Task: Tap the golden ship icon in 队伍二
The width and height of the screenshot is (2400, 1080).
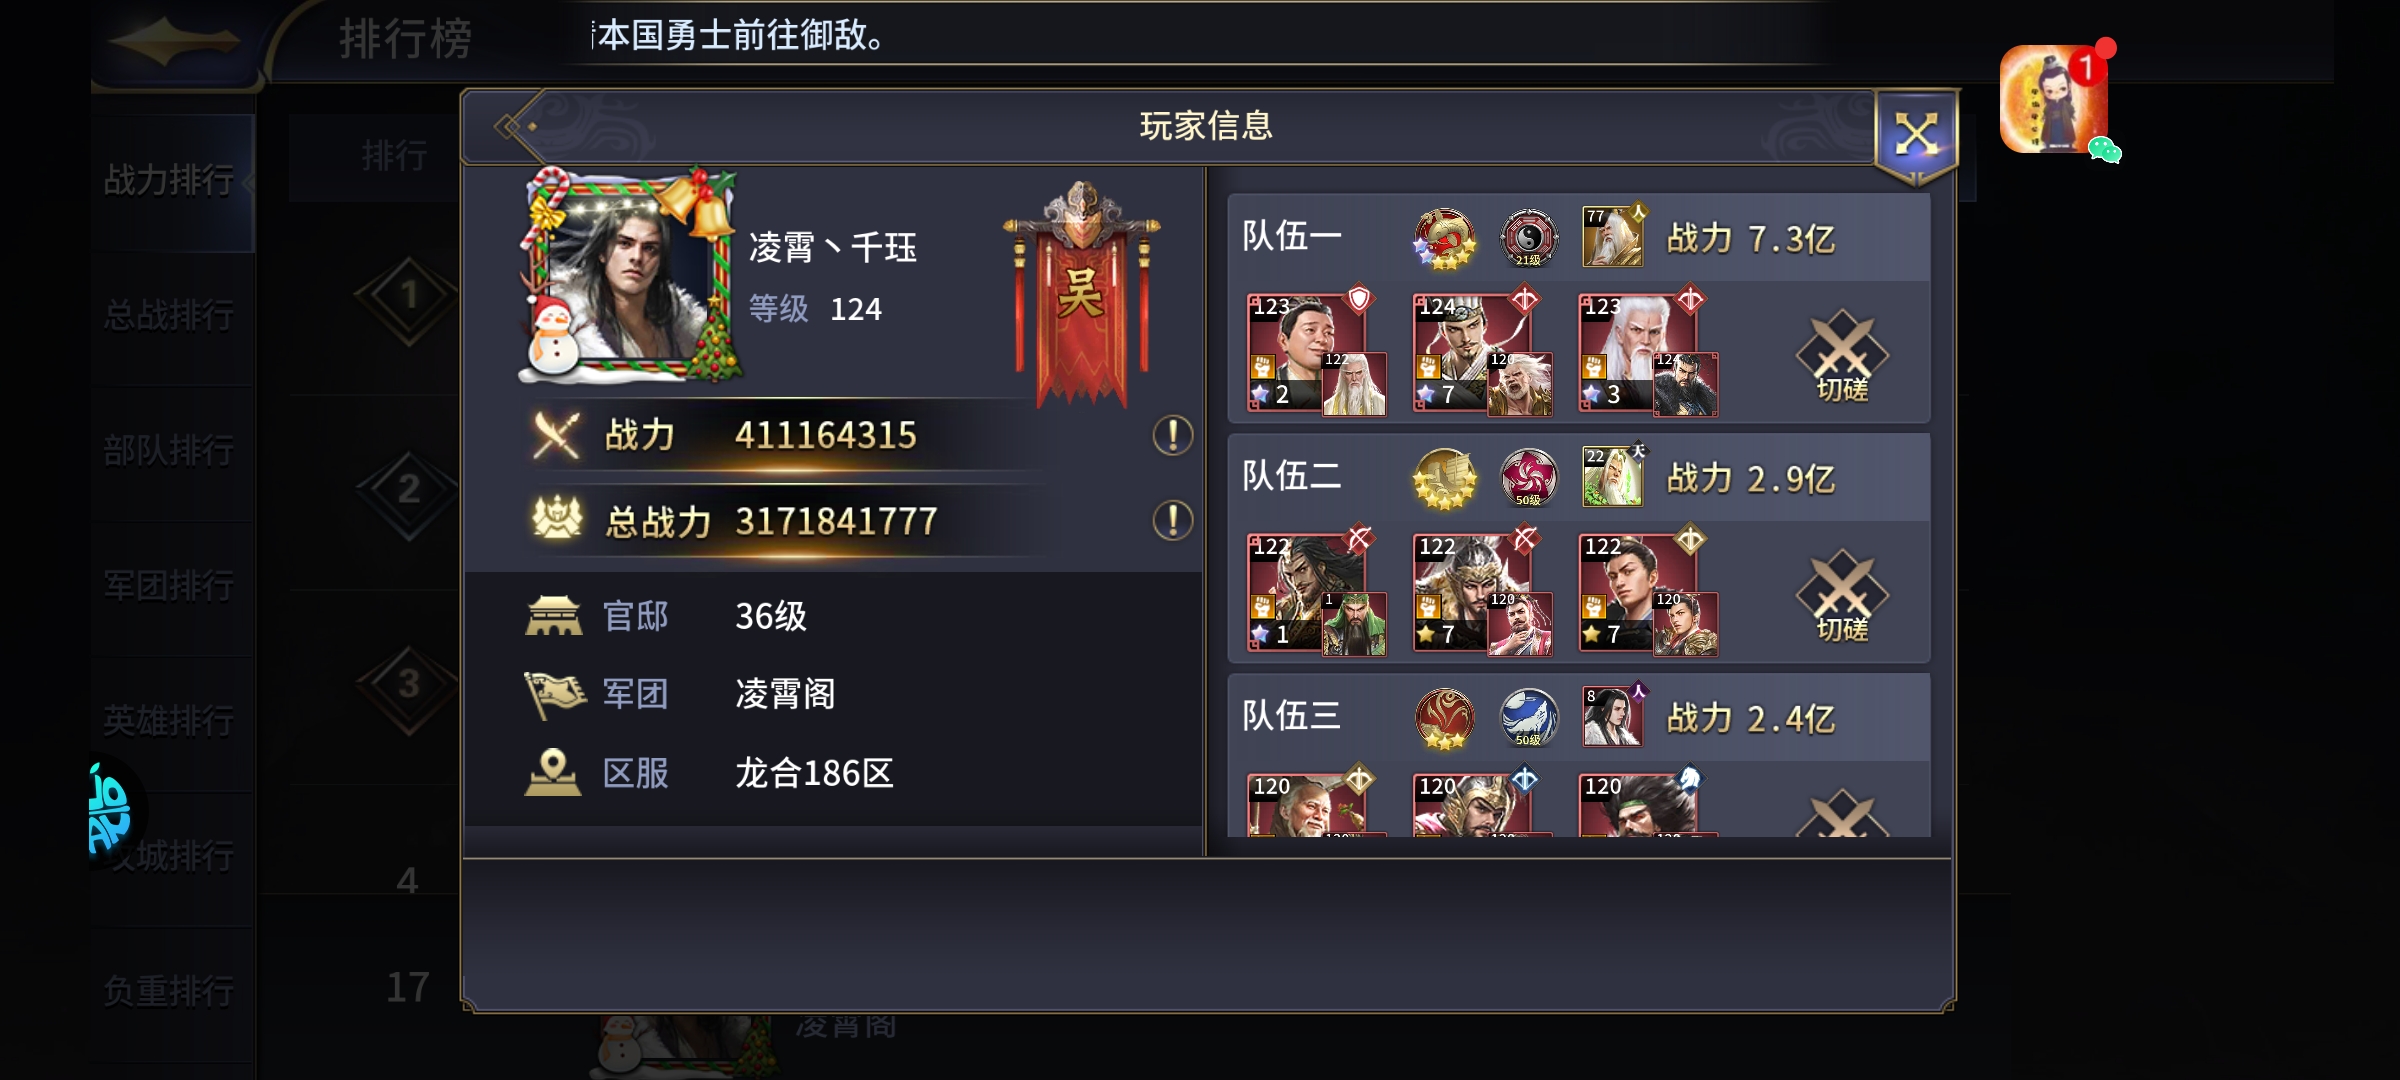Action: [1444, 478]
